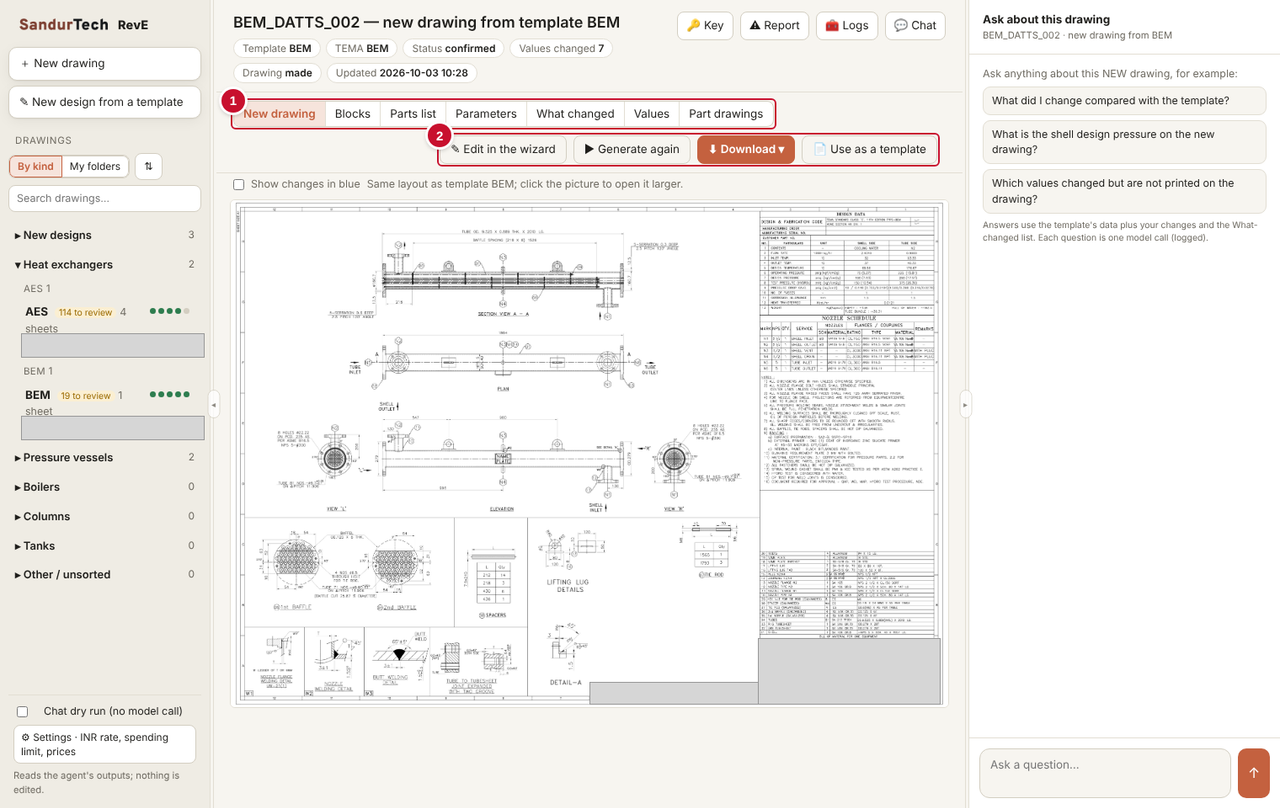This screenshot has height=808, width=1280.
Task: Expand the Columns group
Action: pos(105,516)
